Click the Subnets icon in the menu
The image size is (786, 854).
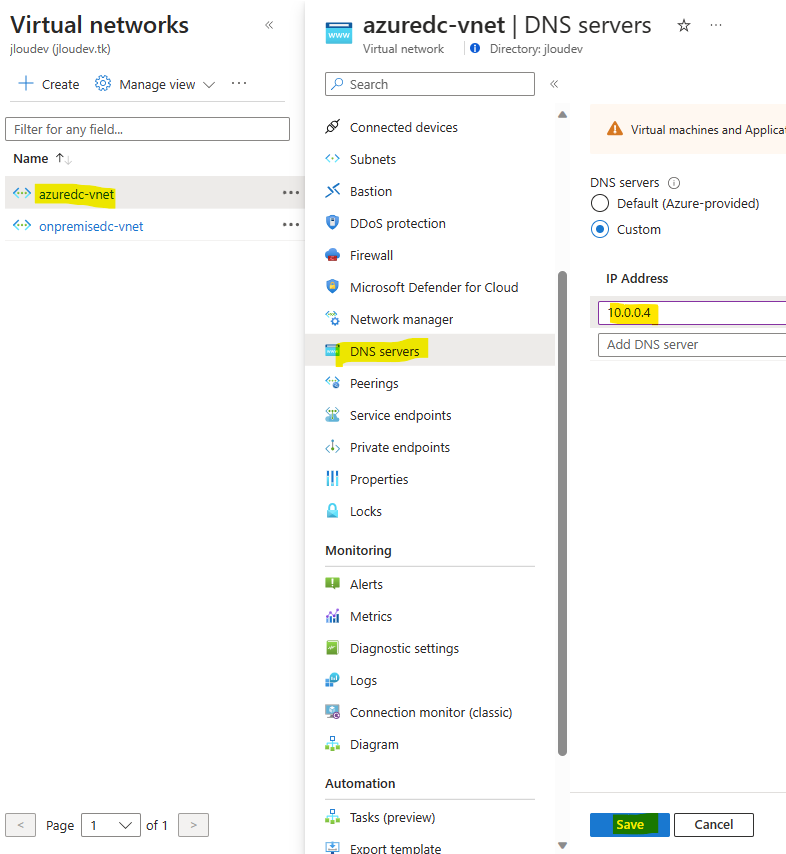click(x=332, y=159)
